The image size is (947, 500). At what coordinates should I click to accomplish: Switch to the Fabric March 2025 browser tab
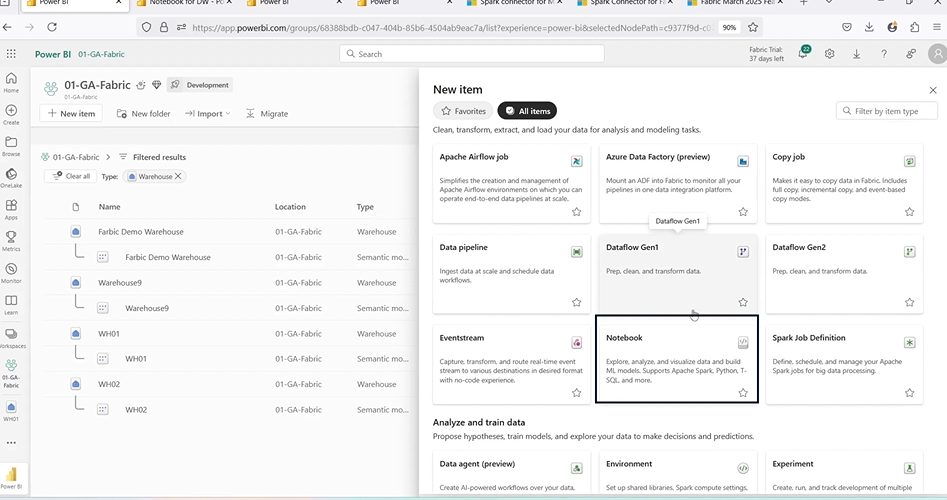(735, 4)
